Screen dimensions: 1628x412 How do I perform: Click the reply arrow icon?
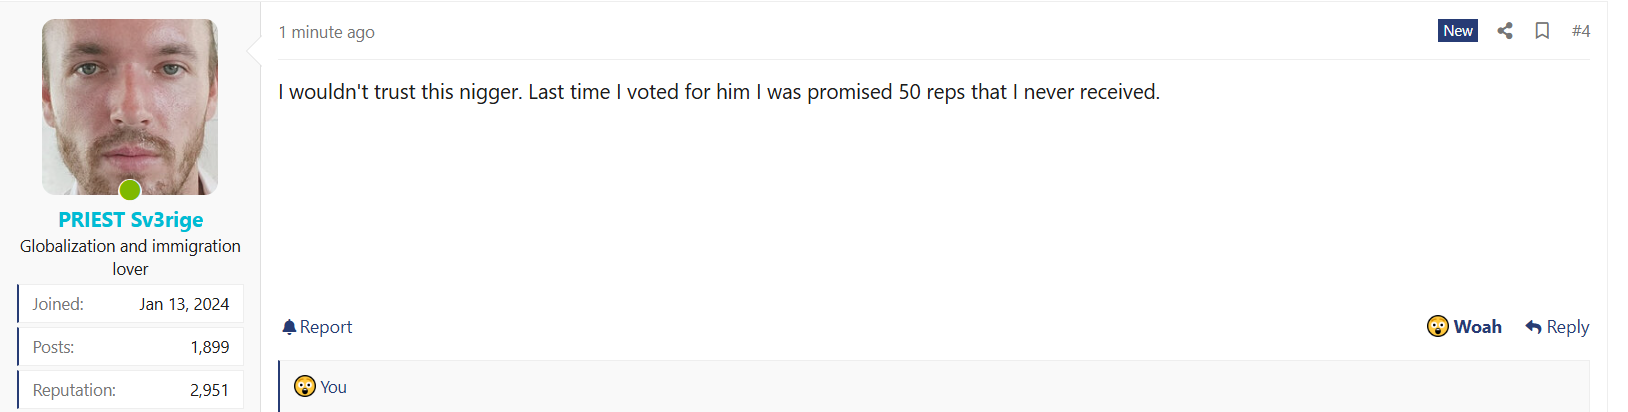point(1533,327)
